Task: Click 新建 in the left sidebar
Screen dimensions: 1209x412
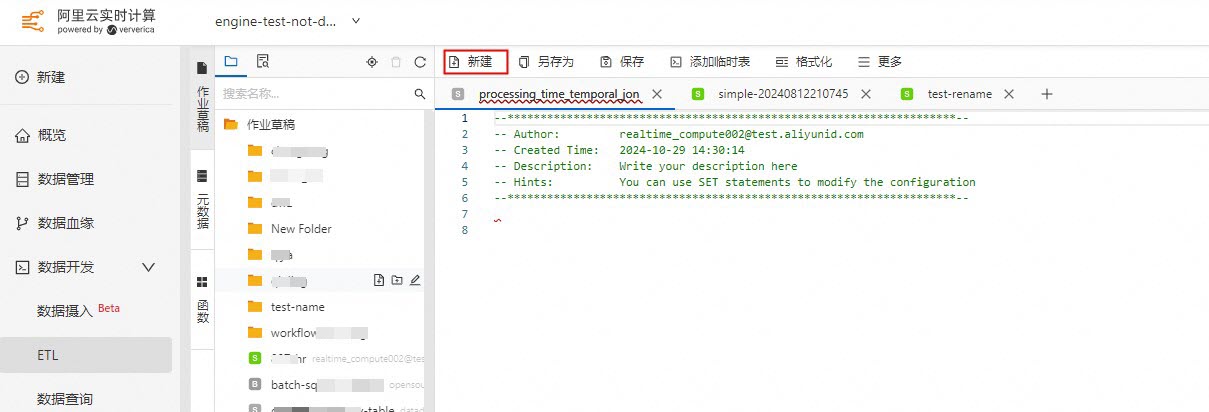Action: [41, 77]
